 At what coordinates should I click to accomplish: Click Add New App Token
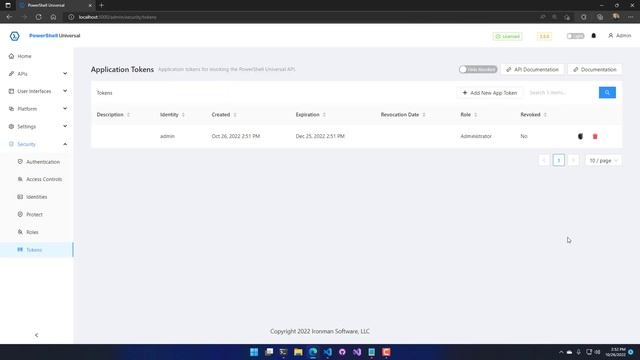pos(489,93)
